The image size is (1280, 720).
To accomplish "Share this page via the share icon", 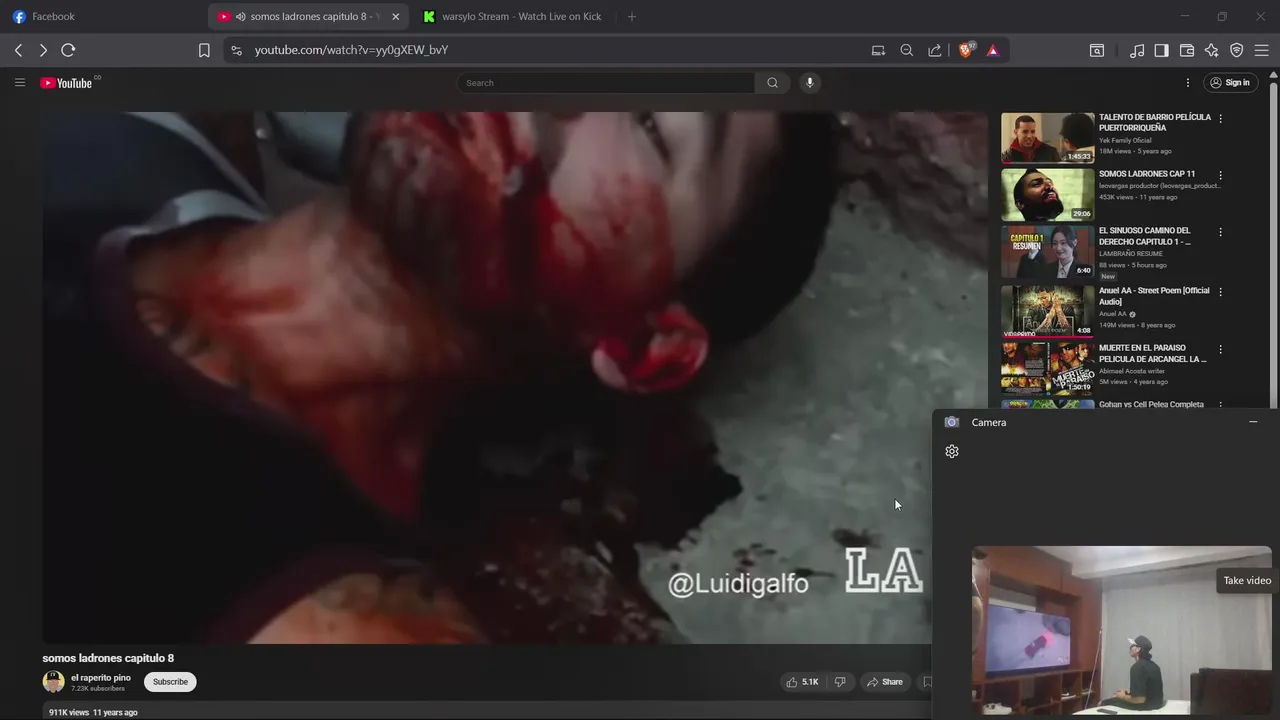I will (934, 50).
